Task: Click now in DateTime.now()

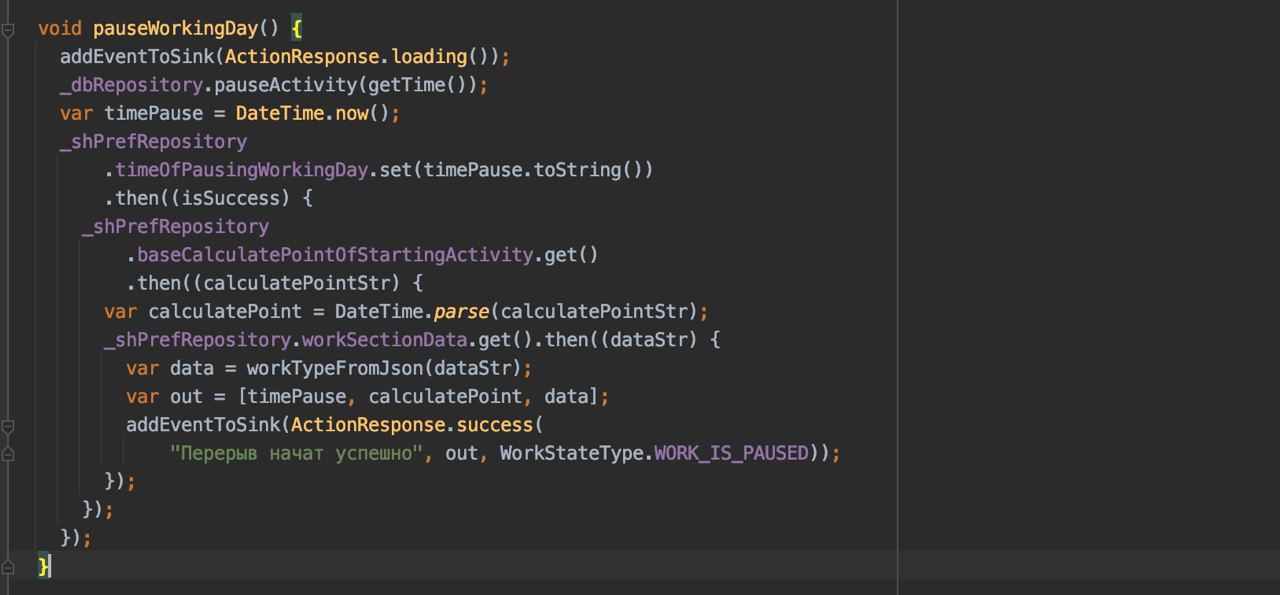Action: point(352,113)
